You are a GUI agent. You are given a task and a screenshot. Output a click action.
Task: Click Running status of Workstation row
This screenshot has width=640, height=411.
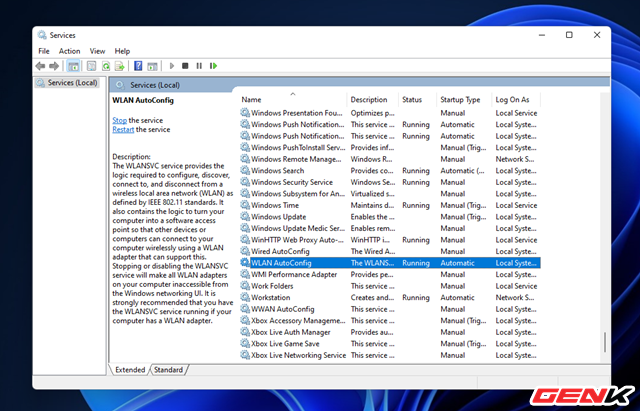coord(416,298)
